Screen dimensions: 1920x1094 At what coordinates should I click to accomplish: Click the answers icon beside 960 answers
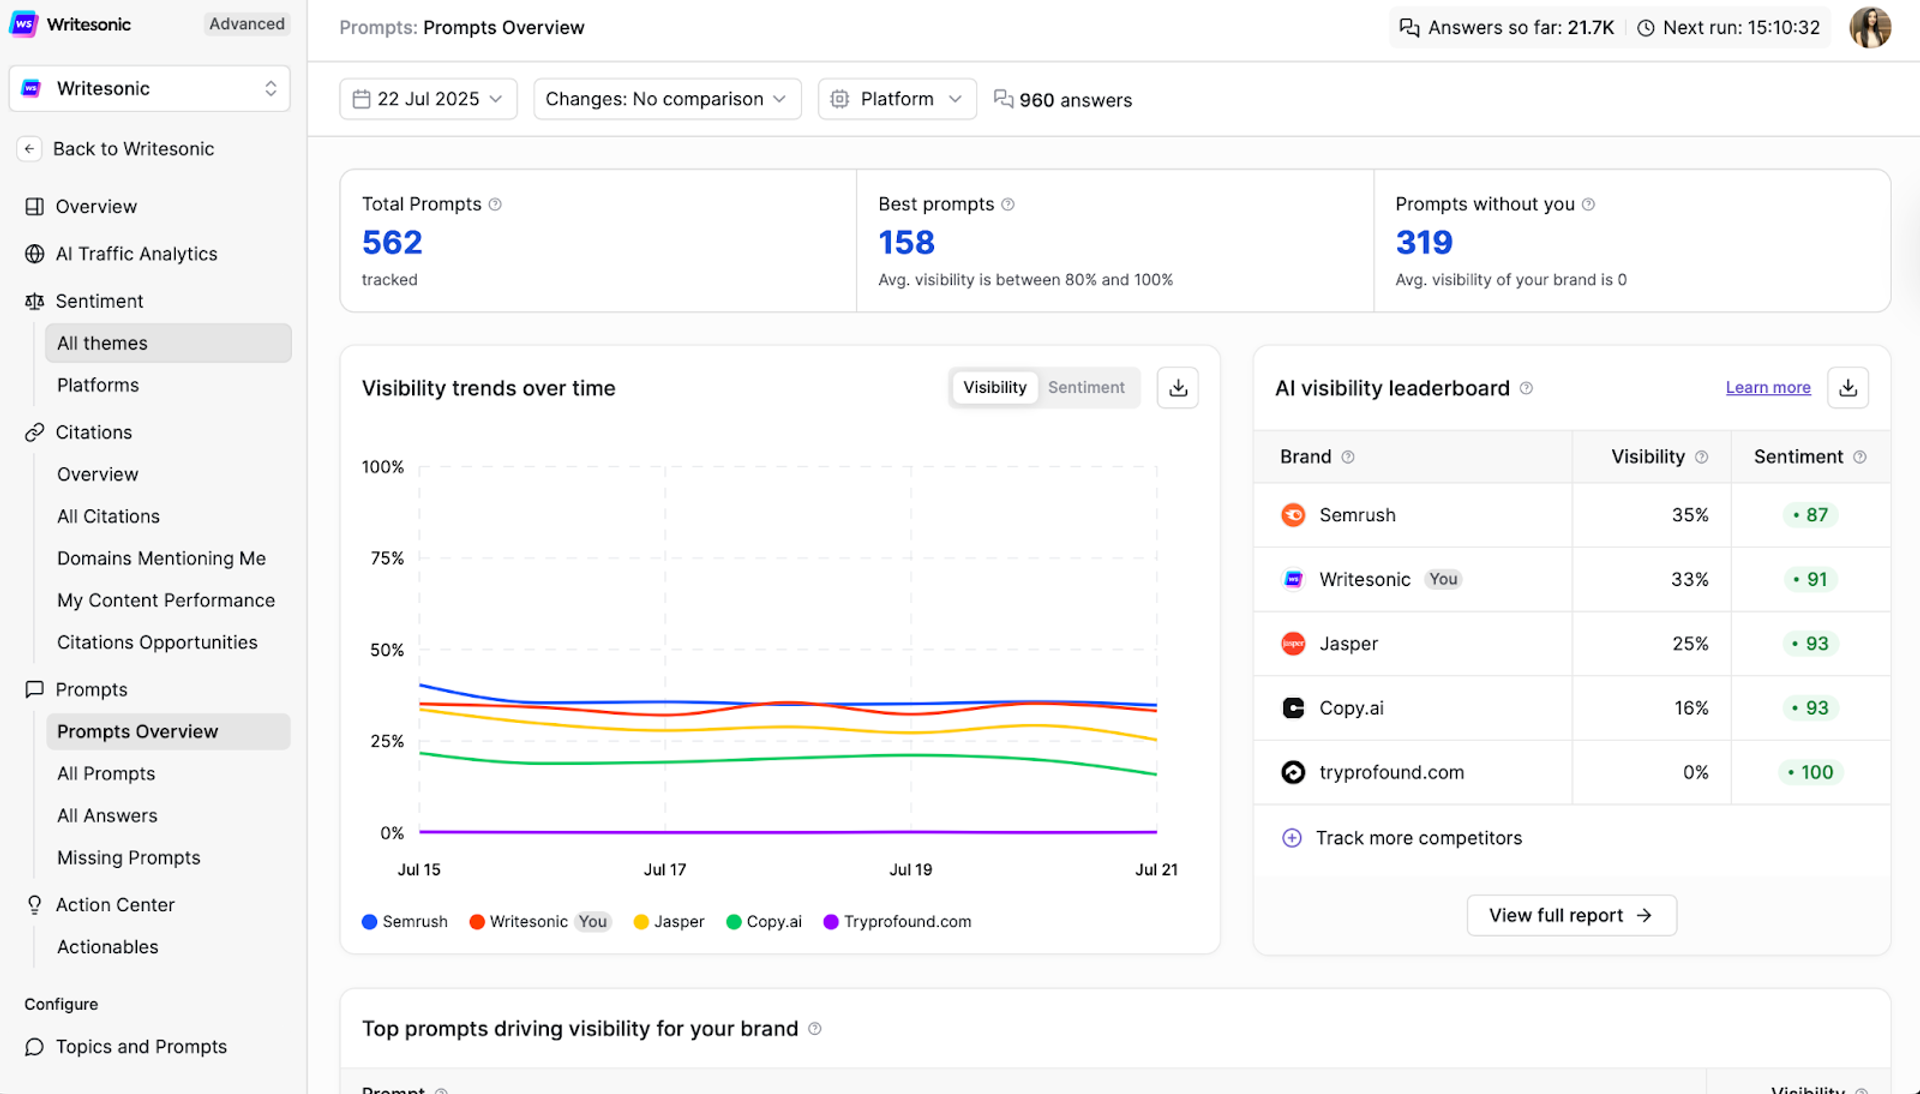click(1003, 99)
